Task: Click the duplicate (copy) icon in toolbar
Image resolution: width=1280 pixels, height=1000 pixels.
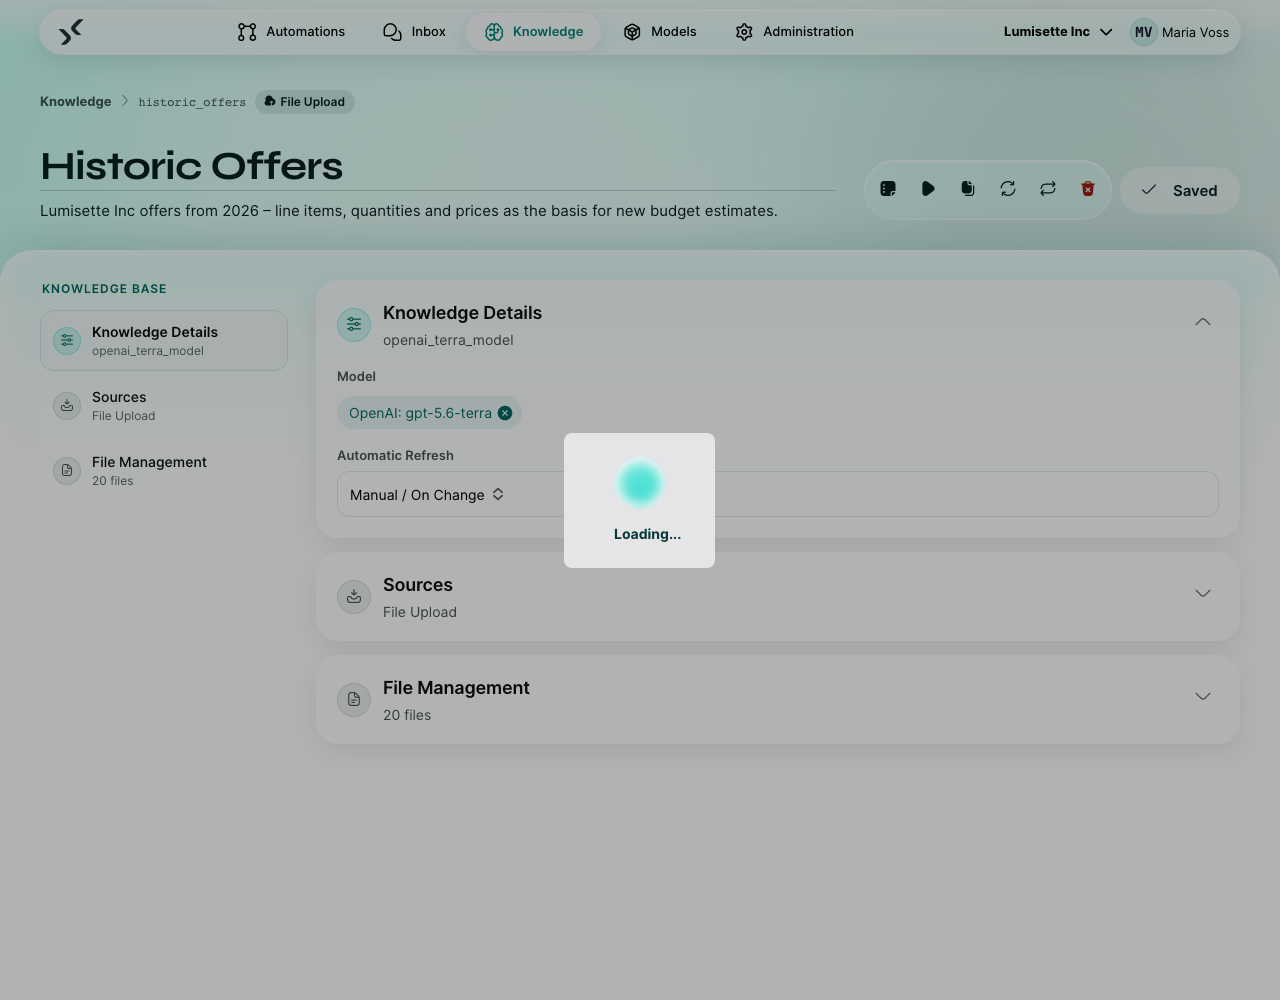Action: (x=968, y=189)
